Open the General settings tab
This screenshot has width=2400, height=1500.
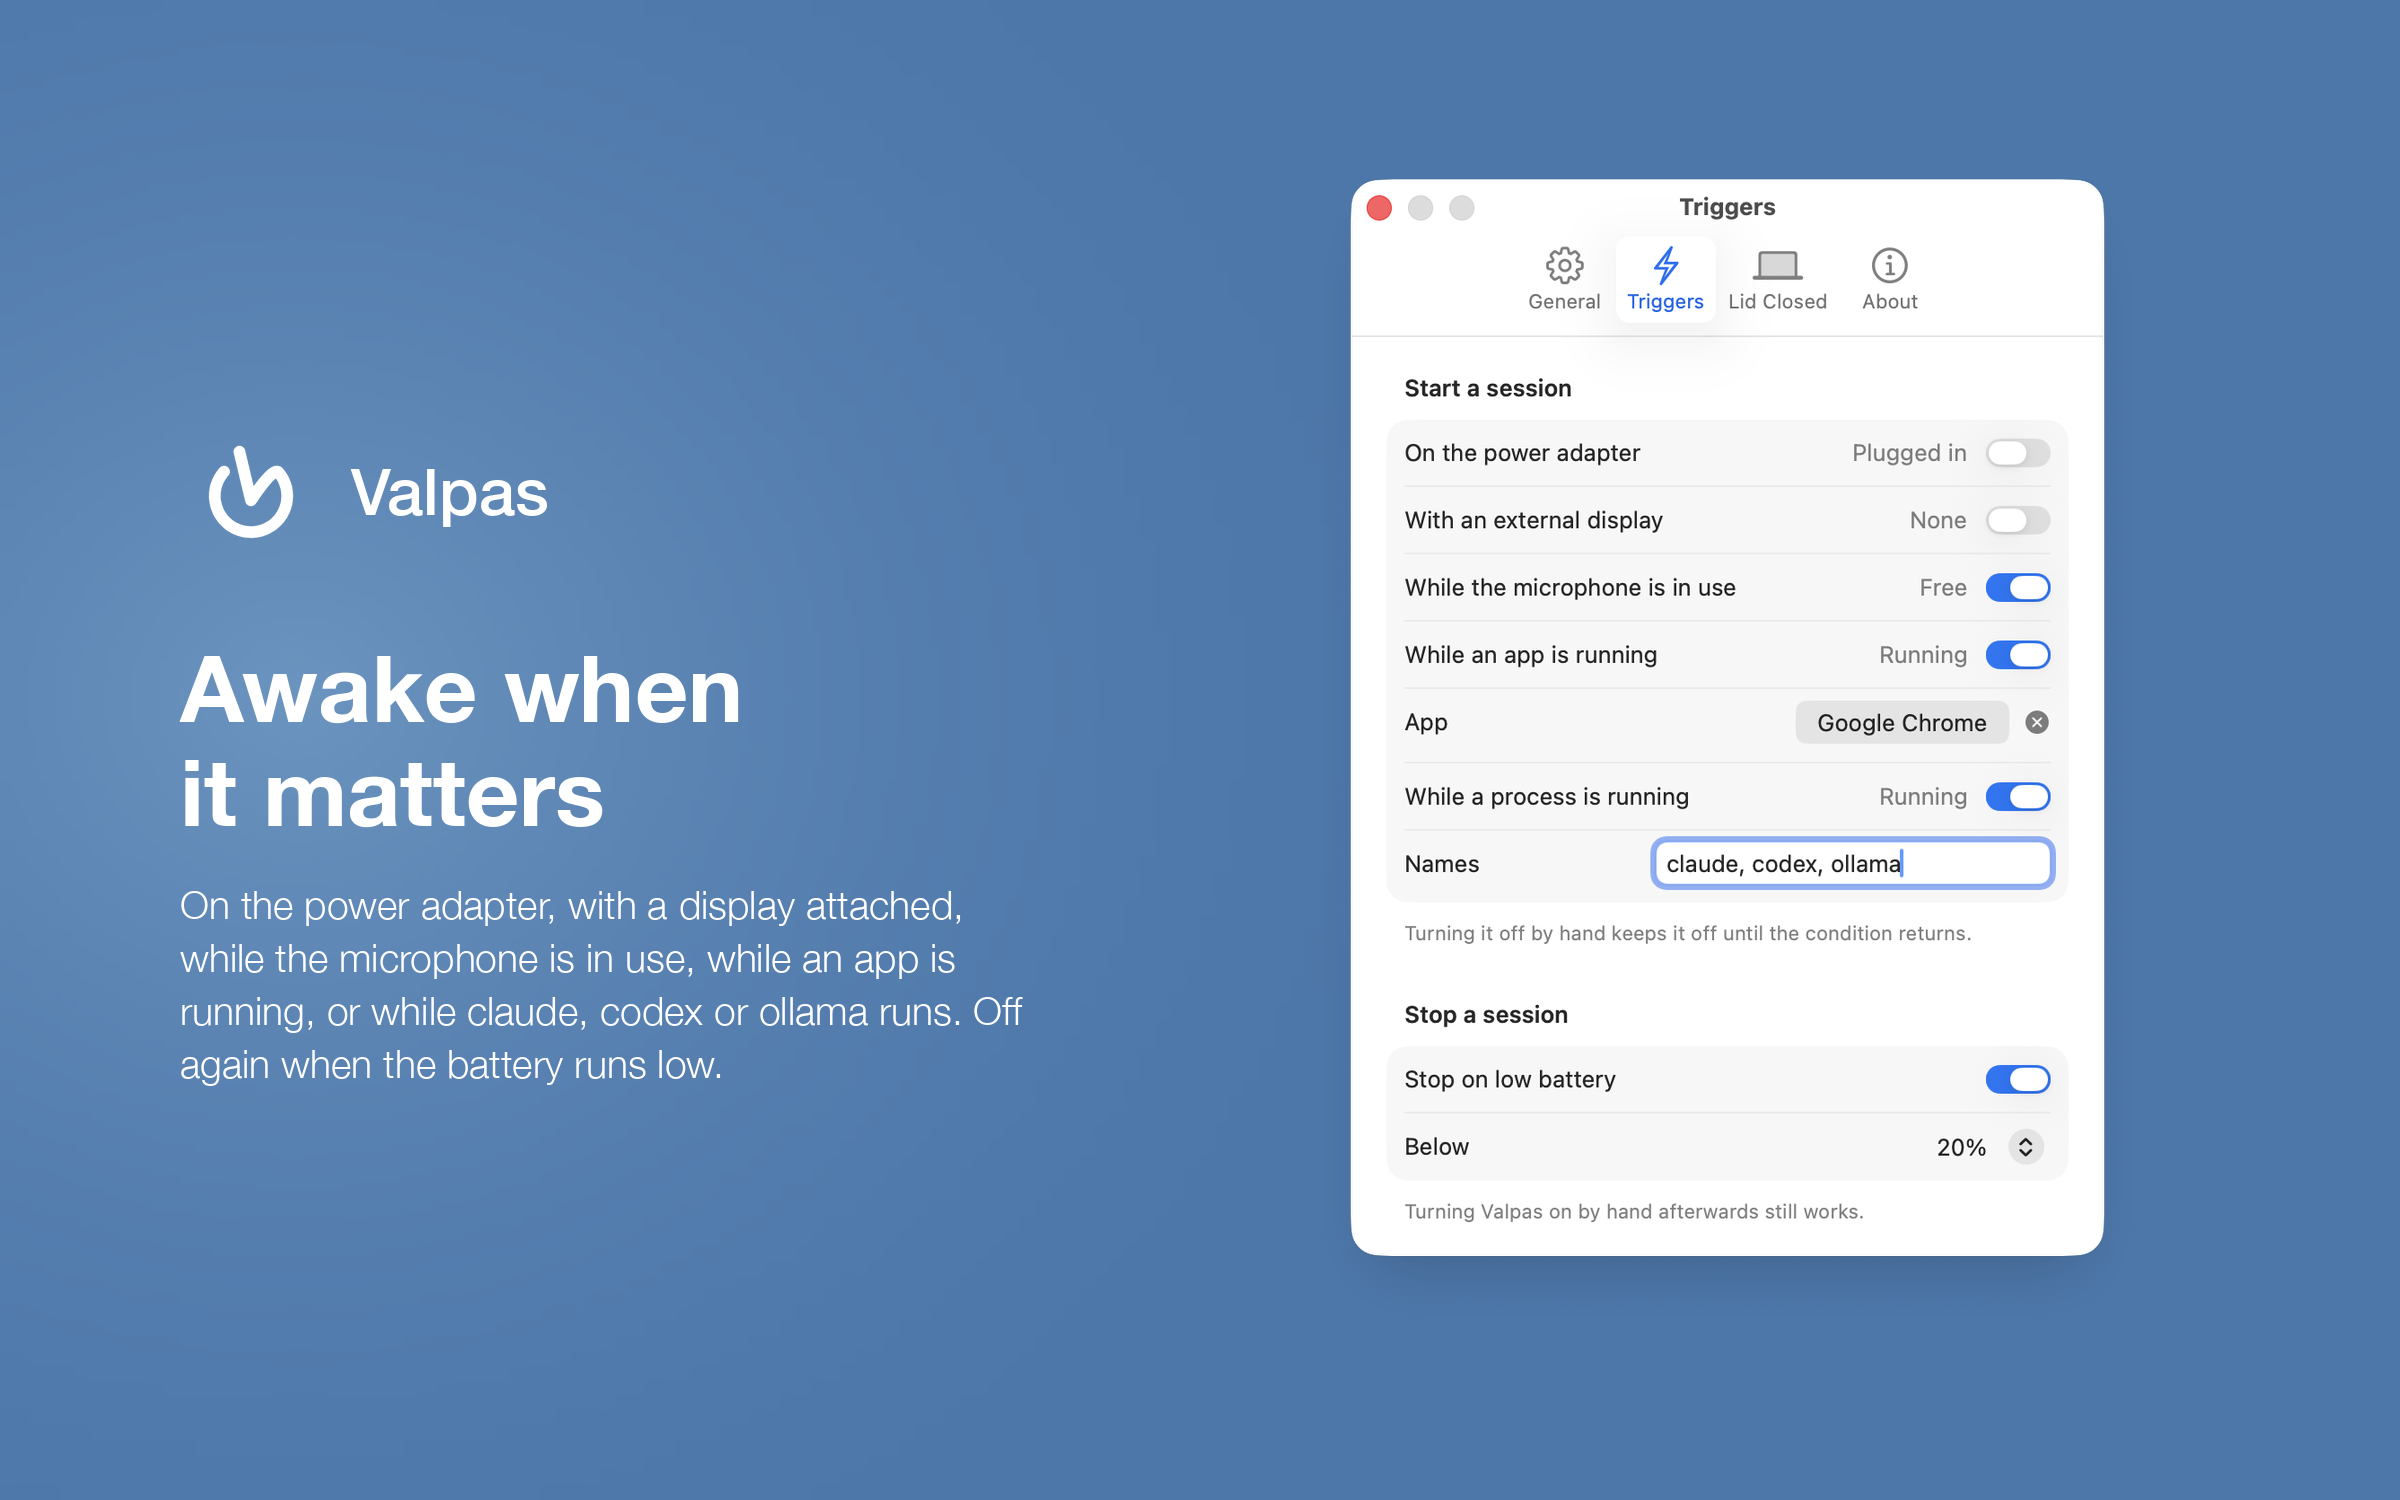coord(1564,279)
